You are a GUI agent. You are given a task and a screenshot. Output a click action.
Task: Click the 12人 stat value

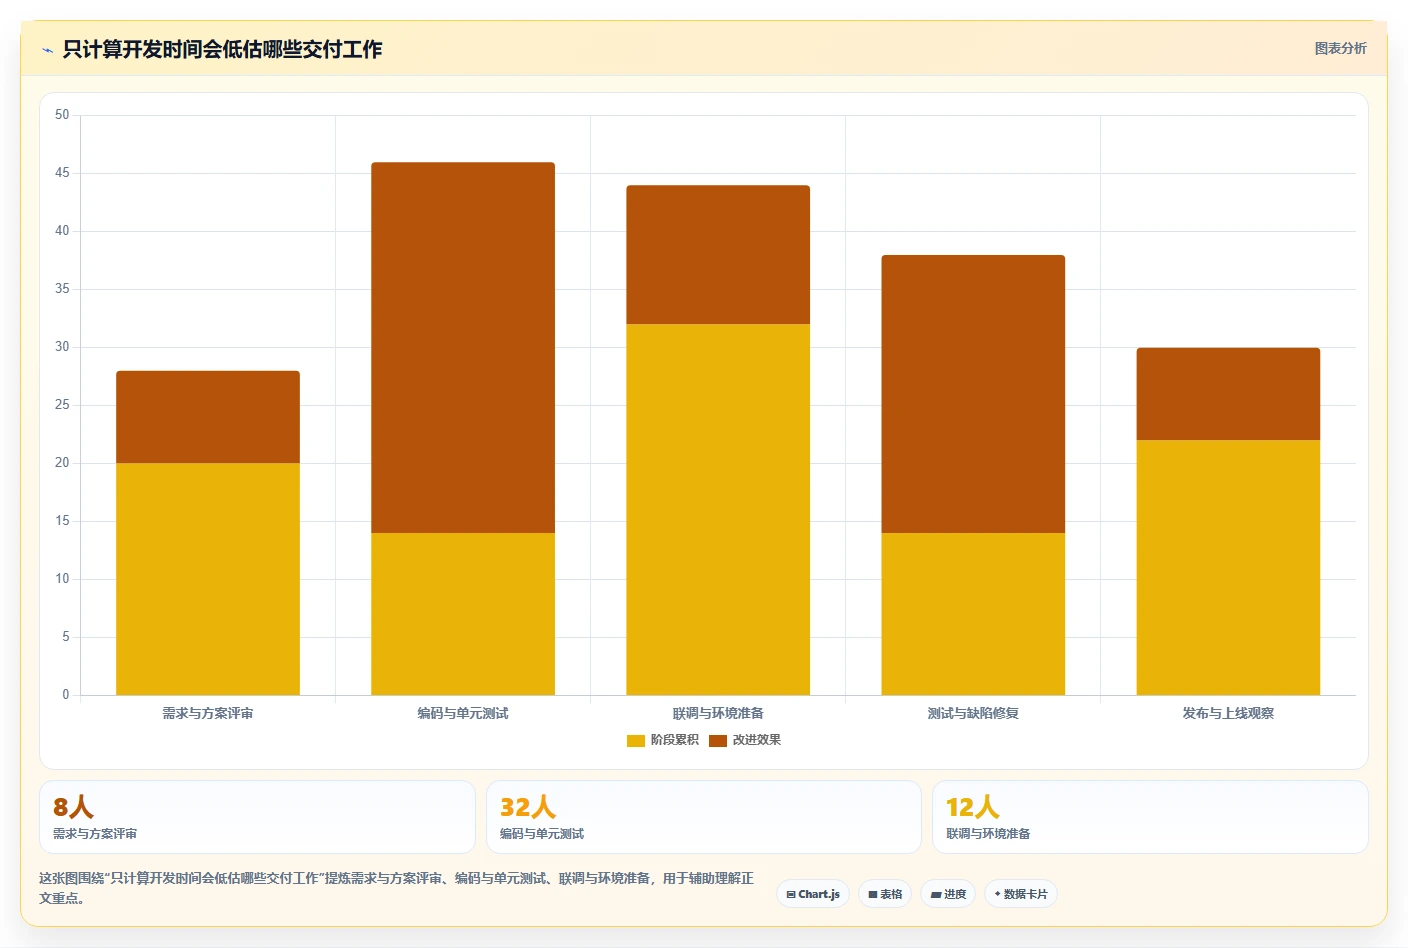point(973,807)
